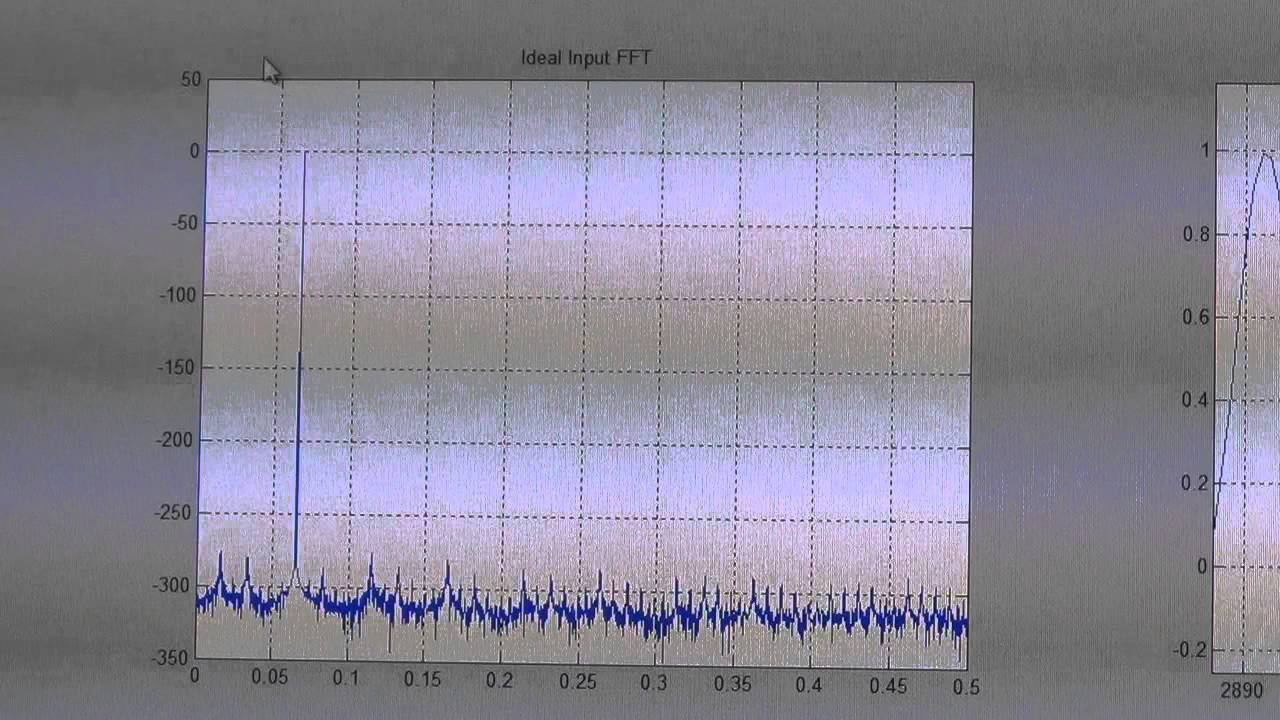Click x-axis label 0.4 on FFT plot
The image size is (1280, 720).
[x=809, y=685]
